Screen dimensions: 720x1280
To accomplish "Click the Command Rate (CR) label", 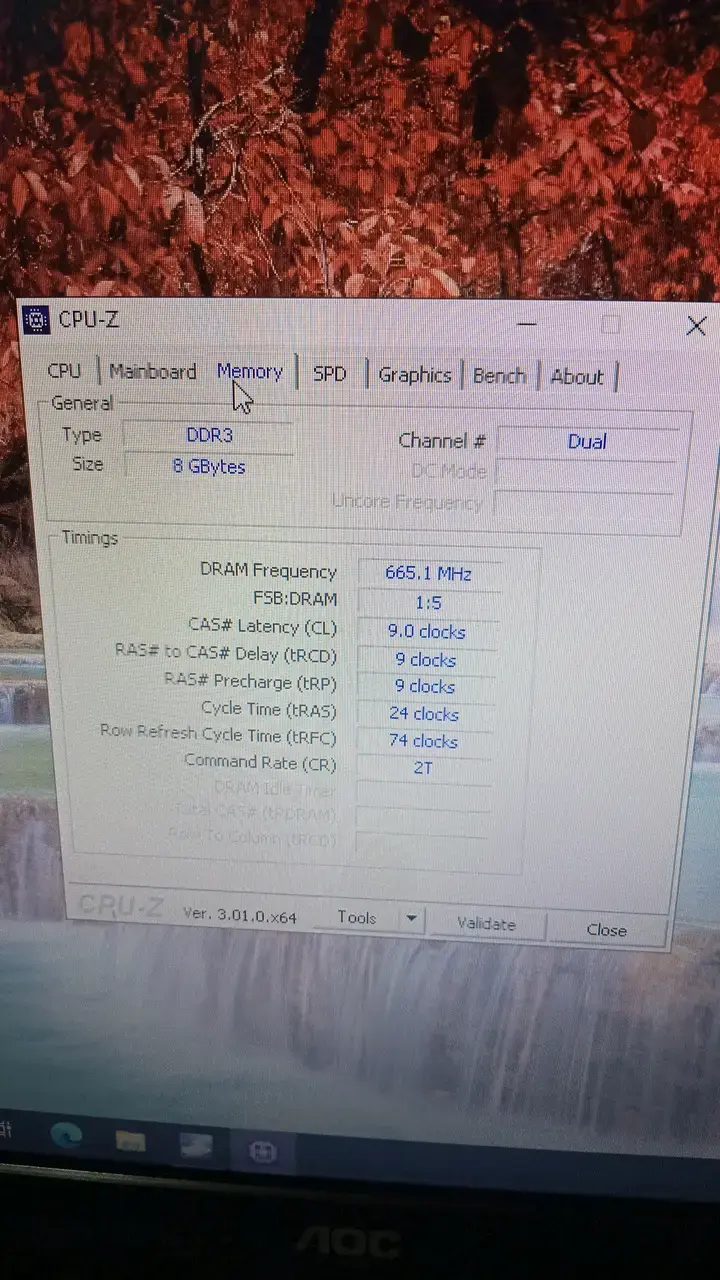I will (x=260, y=762).
